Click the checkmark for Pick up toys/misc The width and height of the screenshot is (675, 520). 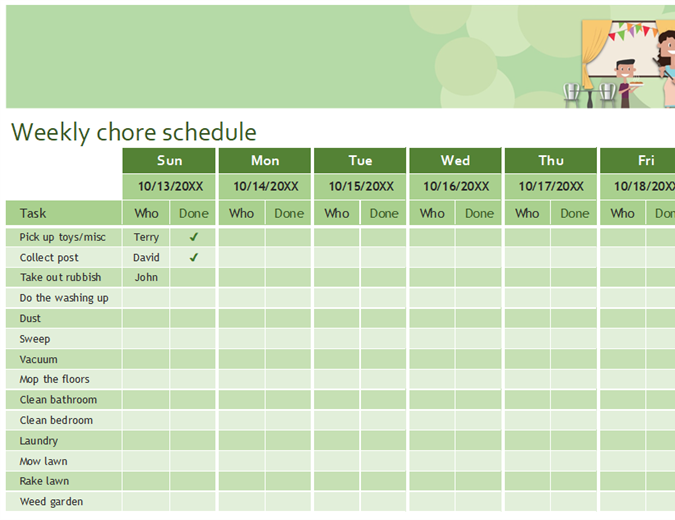[193, 237]
